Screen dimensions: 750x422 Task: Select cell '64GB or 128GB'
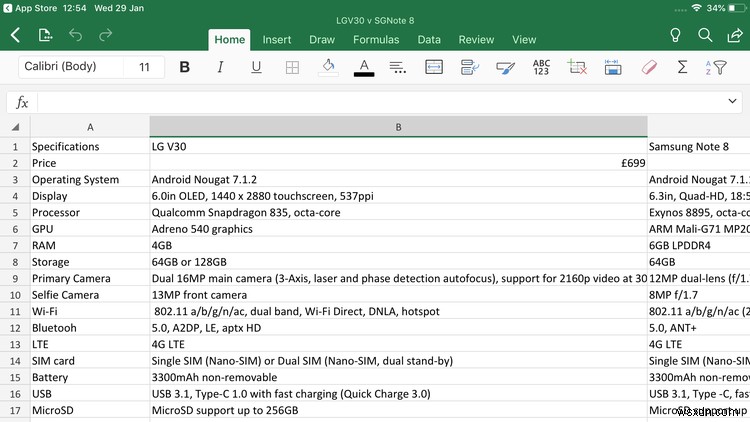(398, 262)
